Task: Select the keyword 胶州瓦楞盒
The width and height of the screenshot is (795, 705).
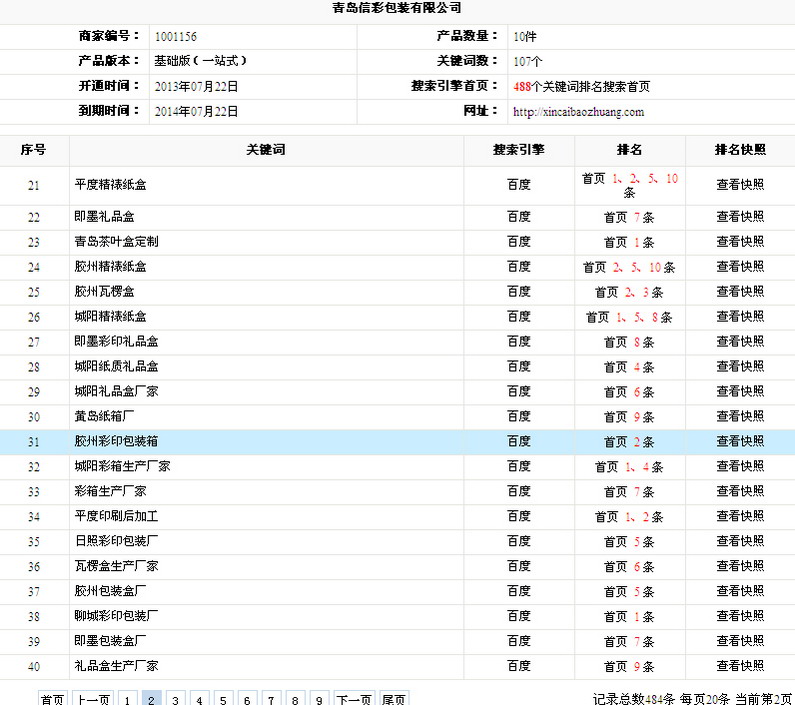Action: click(x=104, y=292)
